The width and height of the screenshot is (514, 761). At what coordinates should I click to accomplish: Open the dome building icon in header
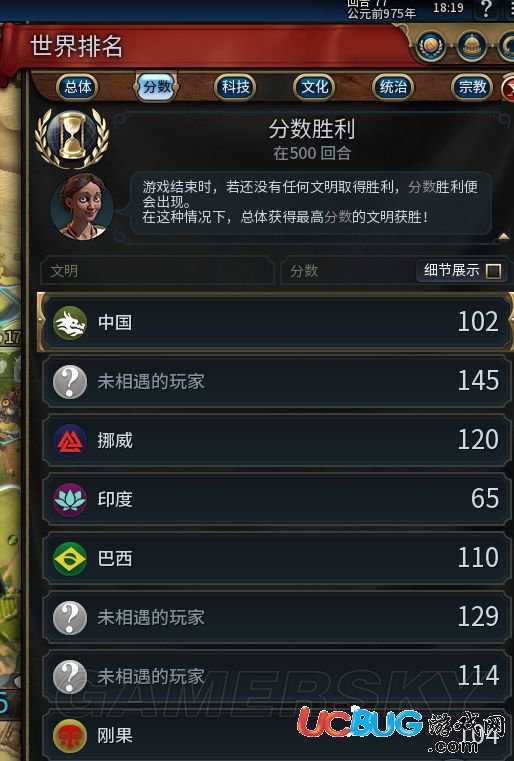pos(471,47)
